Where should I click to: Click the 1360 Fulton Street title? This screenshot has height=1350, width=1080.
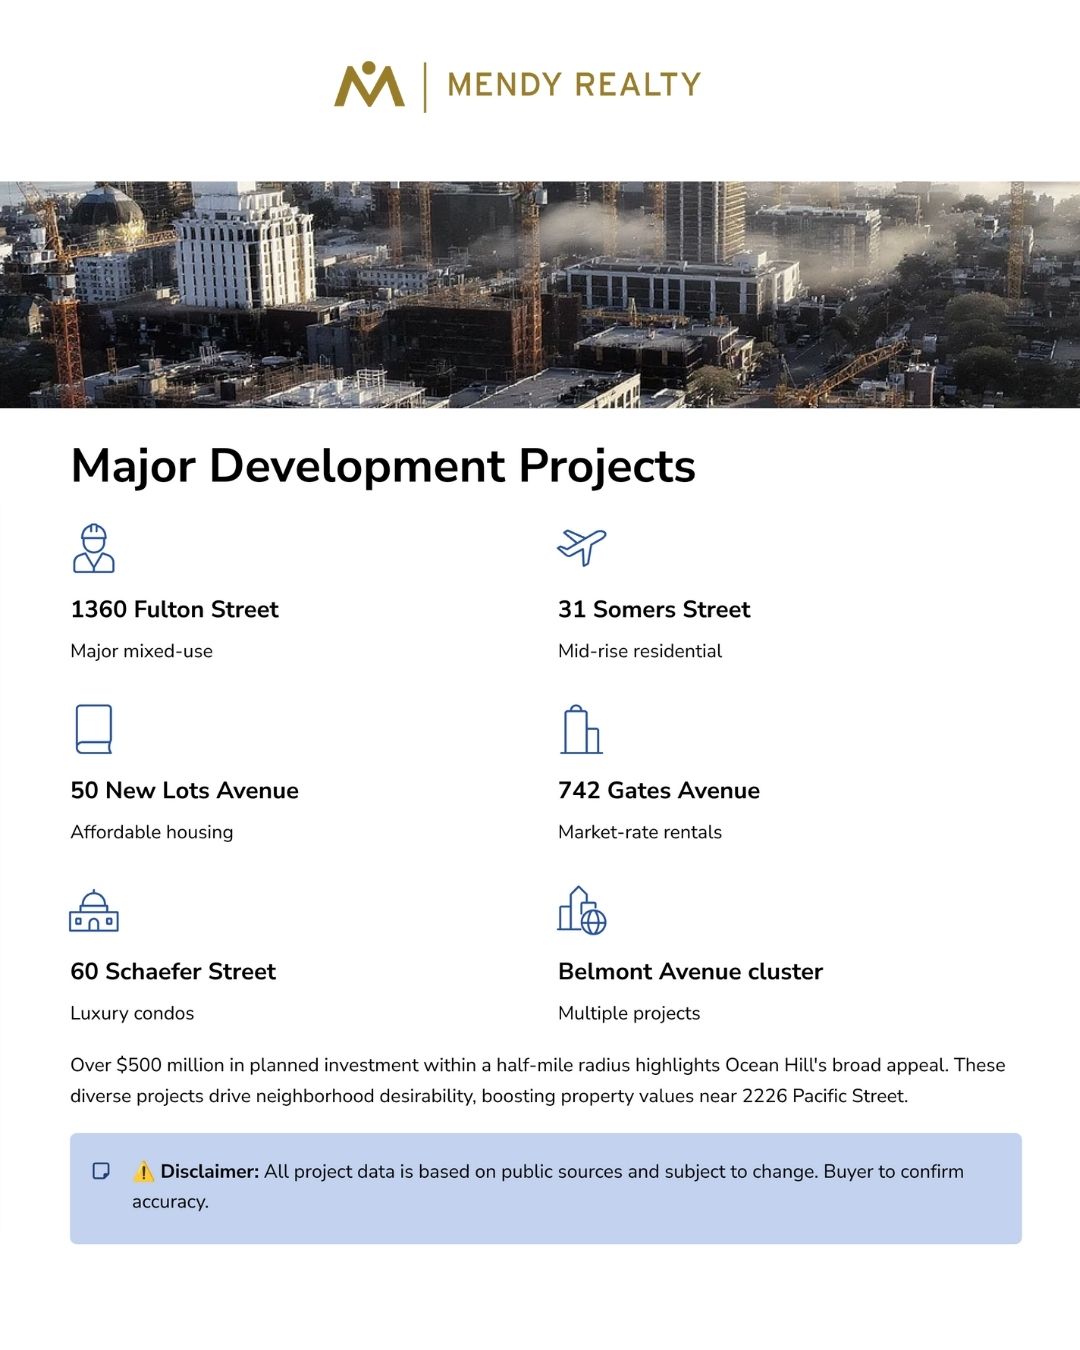click(x=174, y=610)
